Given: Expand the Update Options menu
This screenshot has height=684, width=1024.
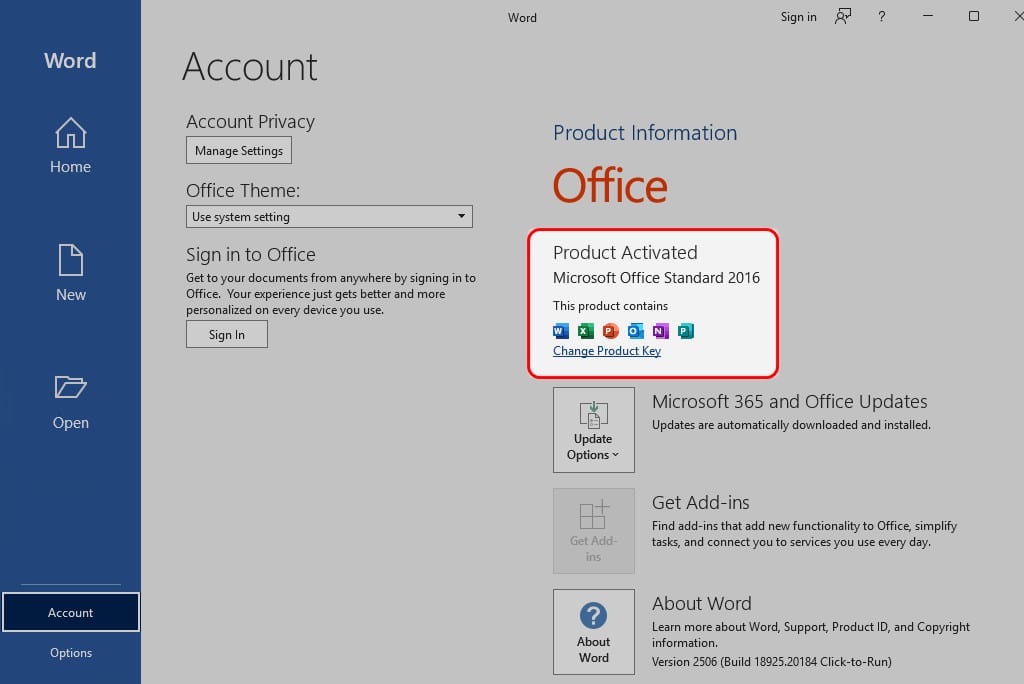Looking at the screenshot, I should tap(594, 430).
